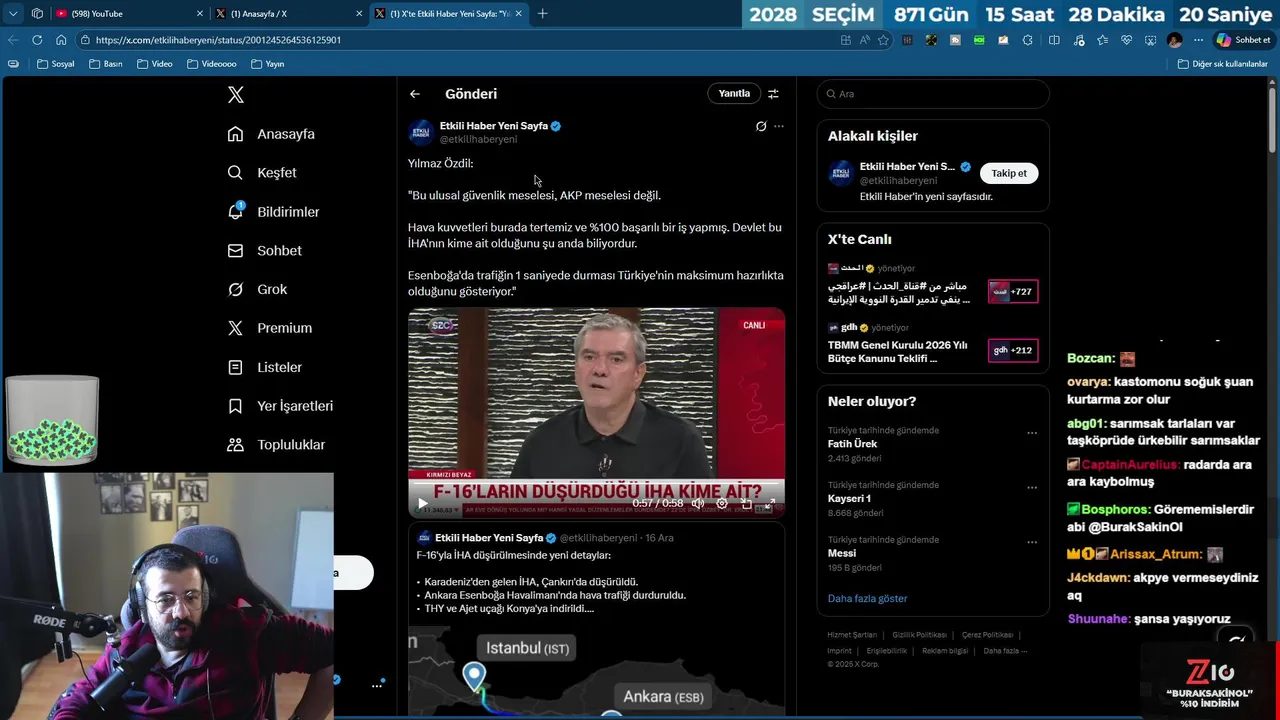Open Listeler from the sidebar
1280x720 pixels.
(x=264, y=367)
